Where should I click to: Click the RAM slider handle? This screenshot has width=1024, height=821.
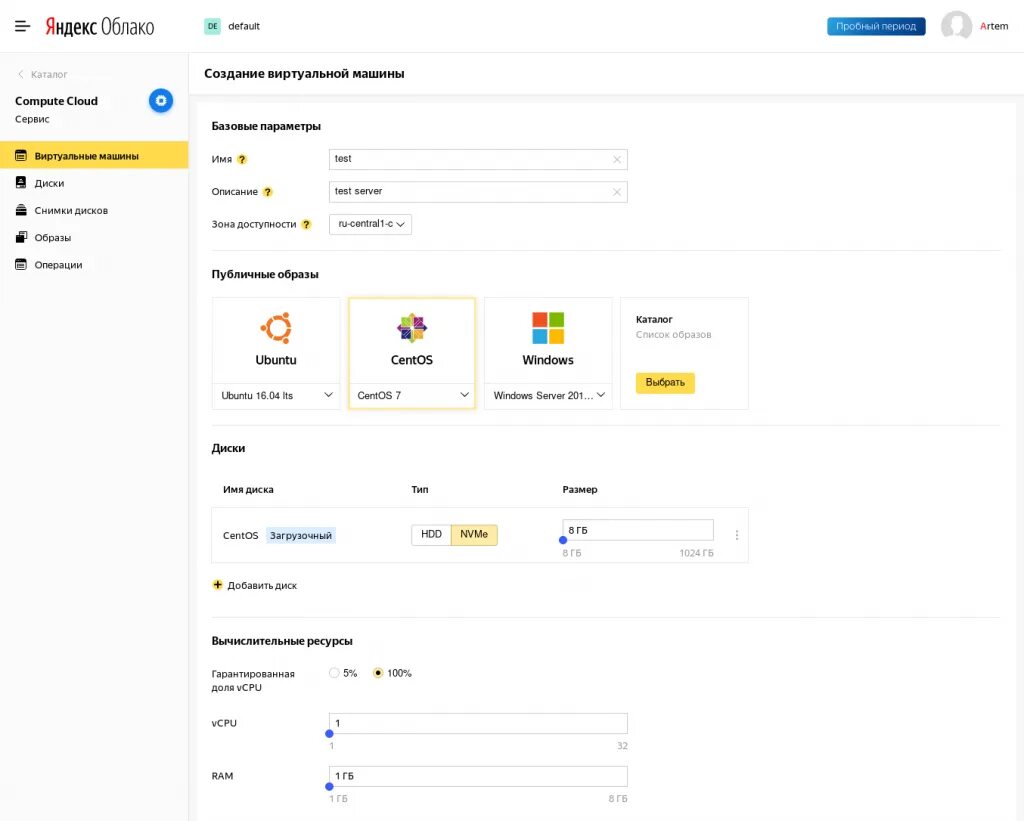(x=329, y=786)
